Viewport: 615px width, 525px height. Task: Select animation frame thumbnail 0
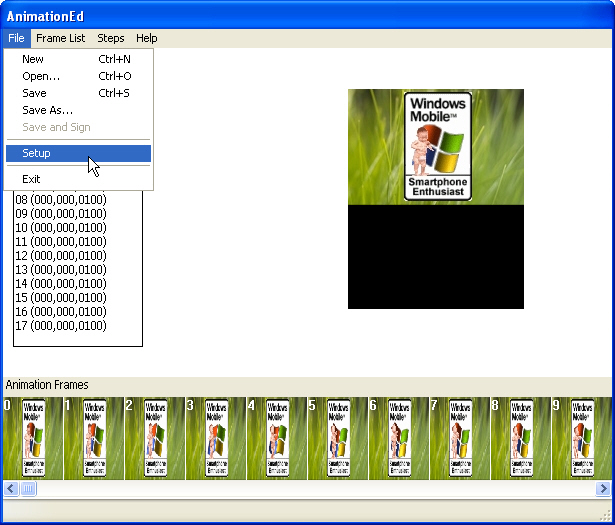[x=33, y=438]
